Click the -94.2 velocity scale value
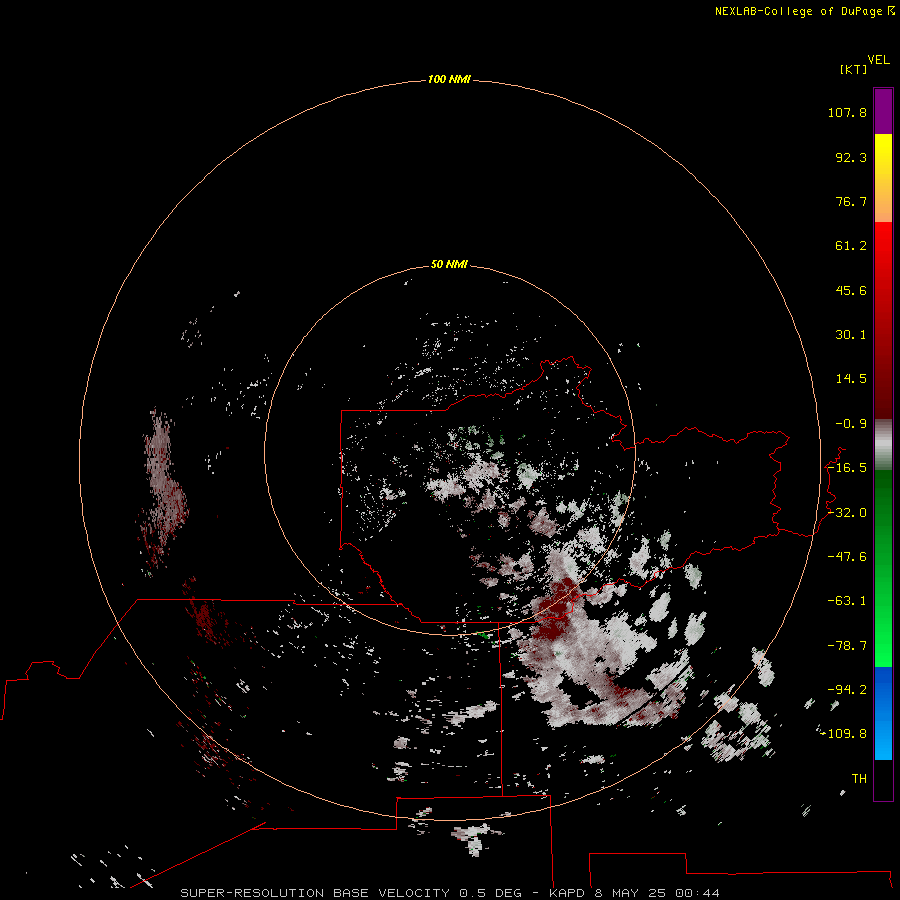The width and height of the screenshot is (900, 900). click(847, 690)
